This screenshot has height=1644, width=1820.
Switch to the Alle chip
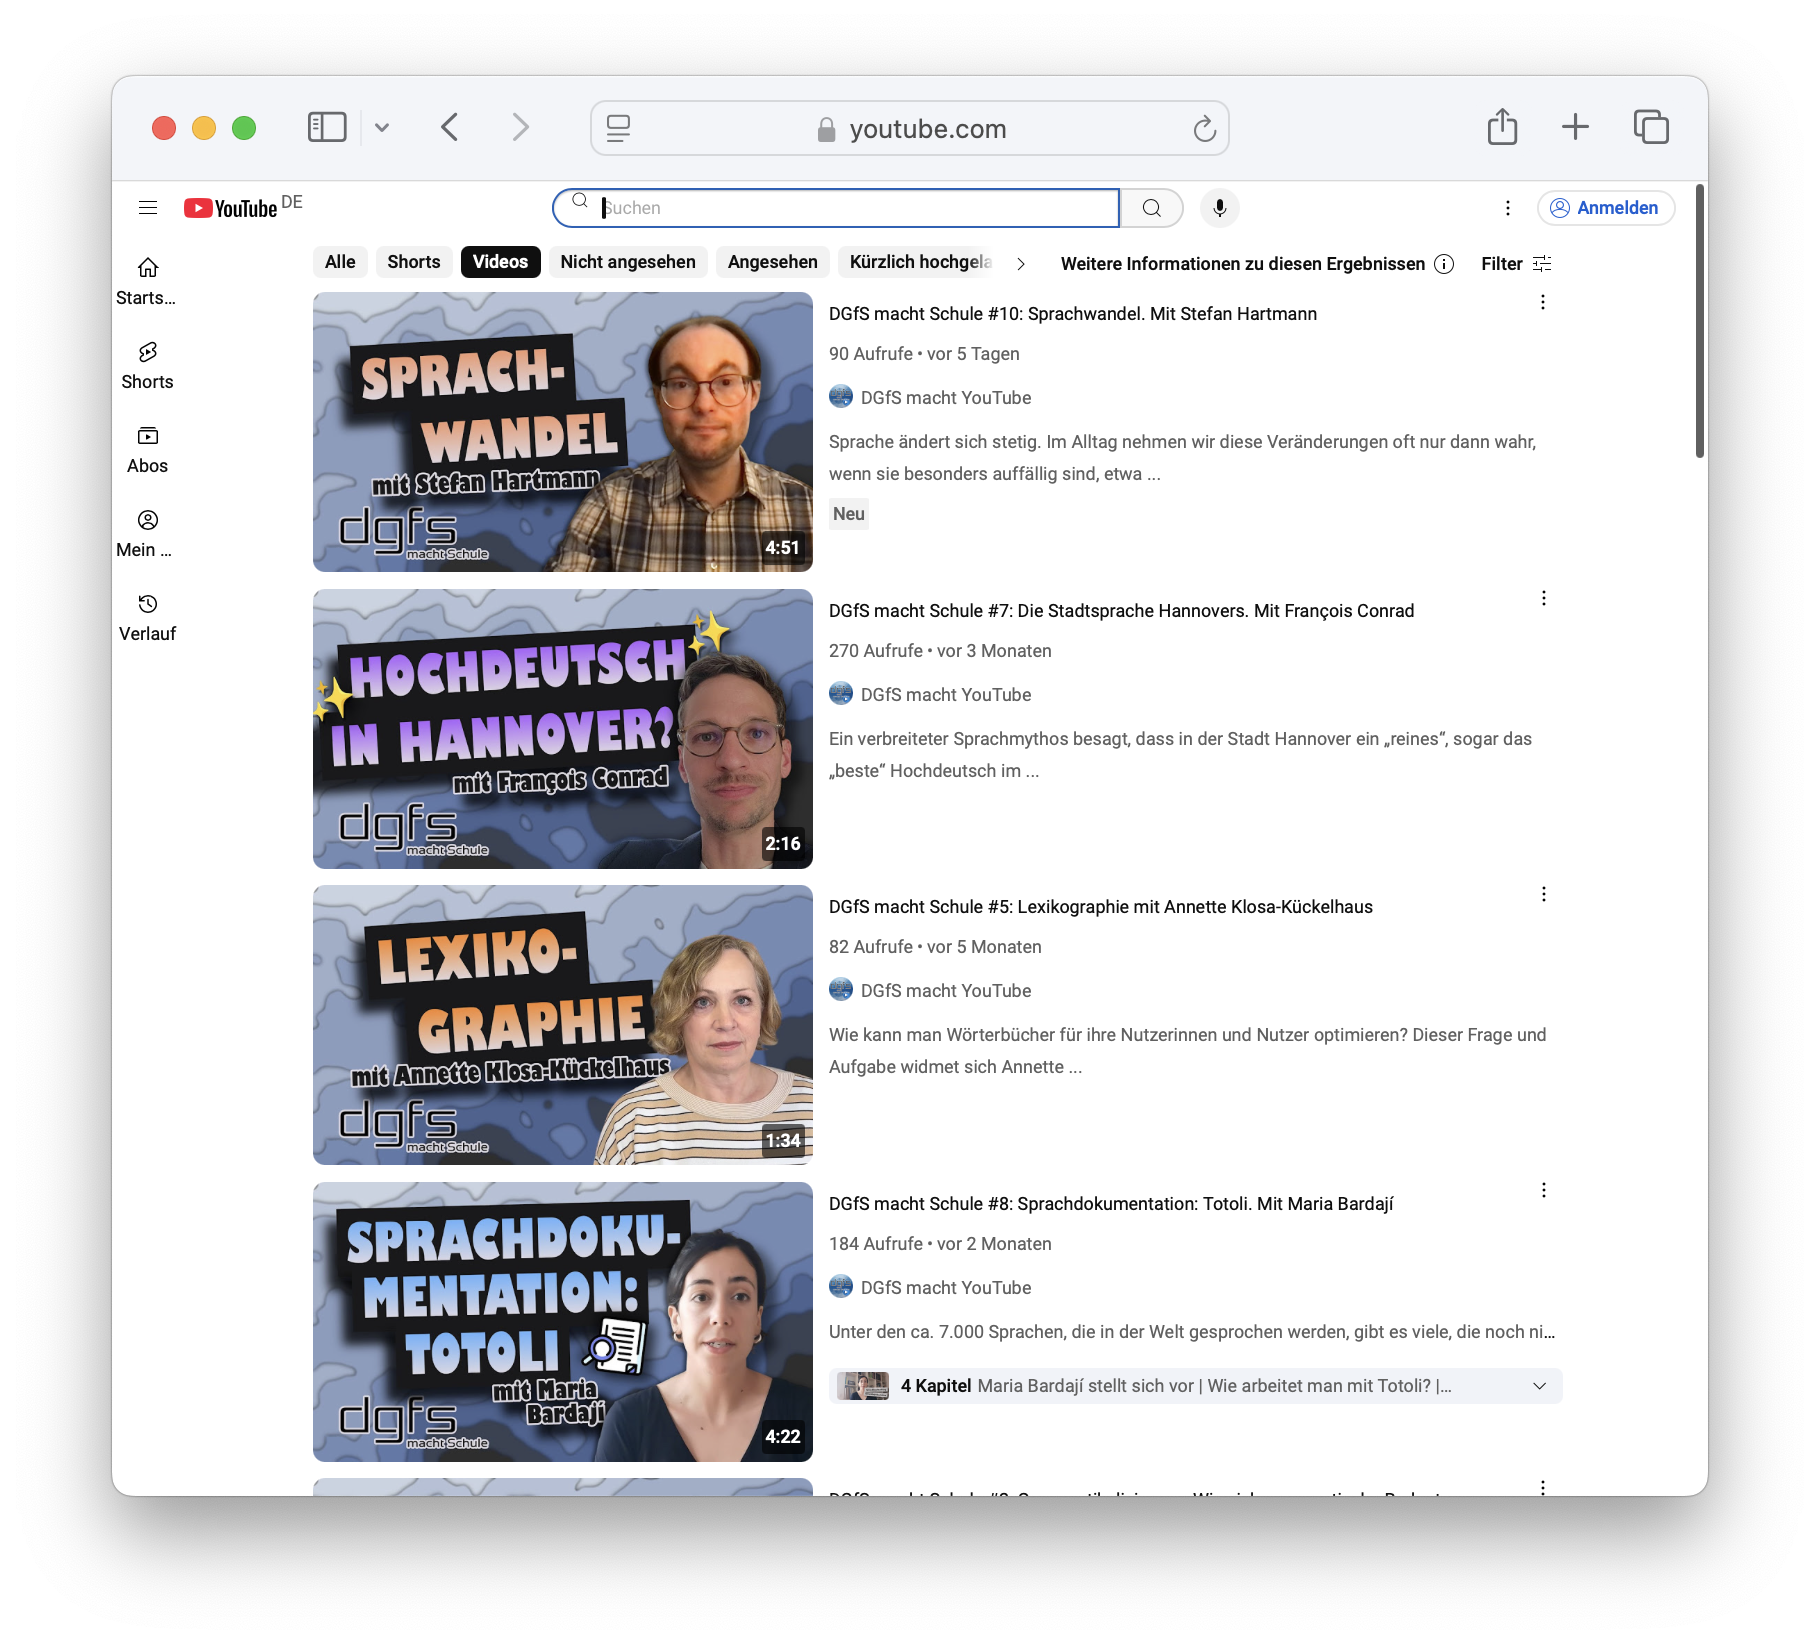340,262
